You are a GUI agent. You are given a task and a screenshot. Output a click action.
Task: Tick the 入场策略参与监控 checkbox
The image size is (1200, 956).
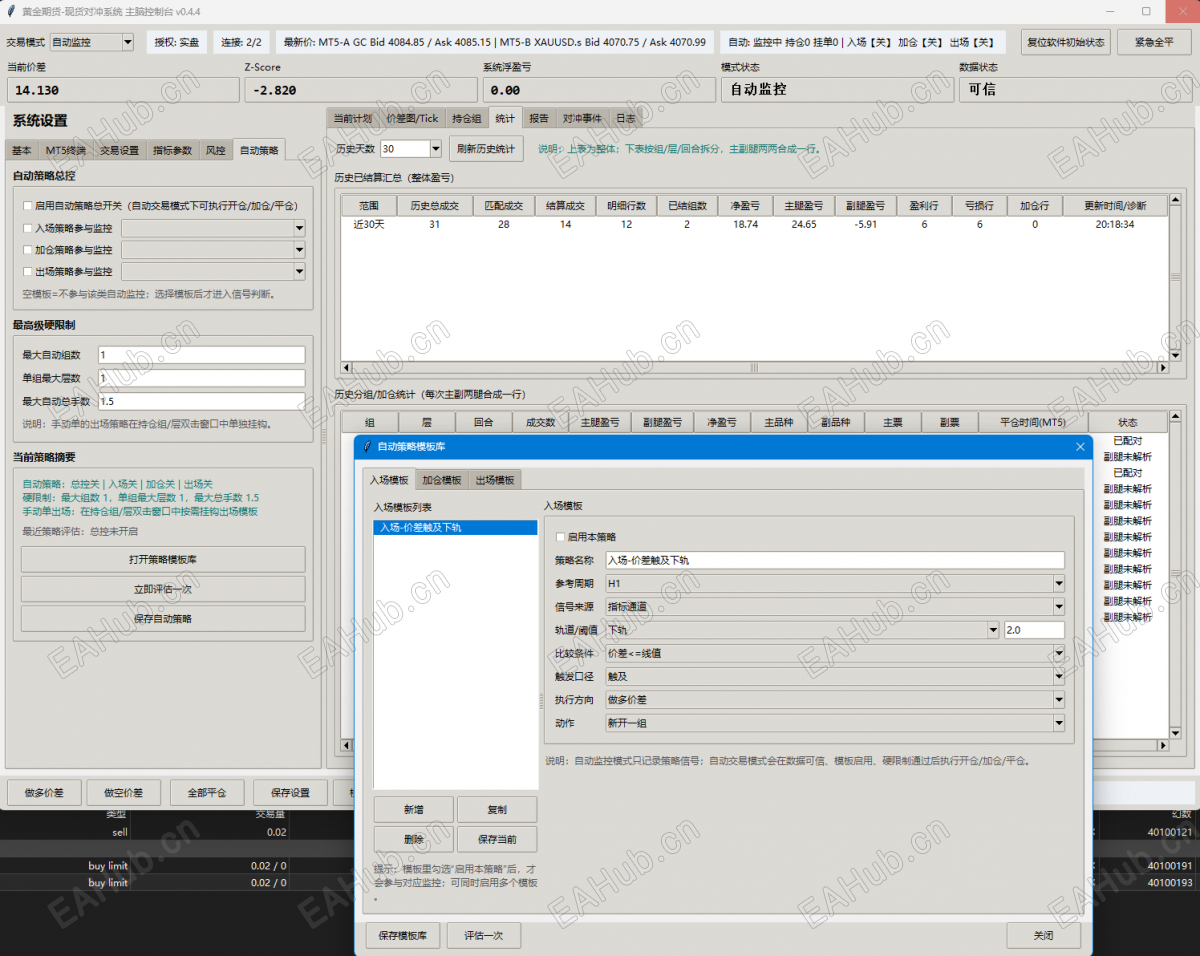28,227
